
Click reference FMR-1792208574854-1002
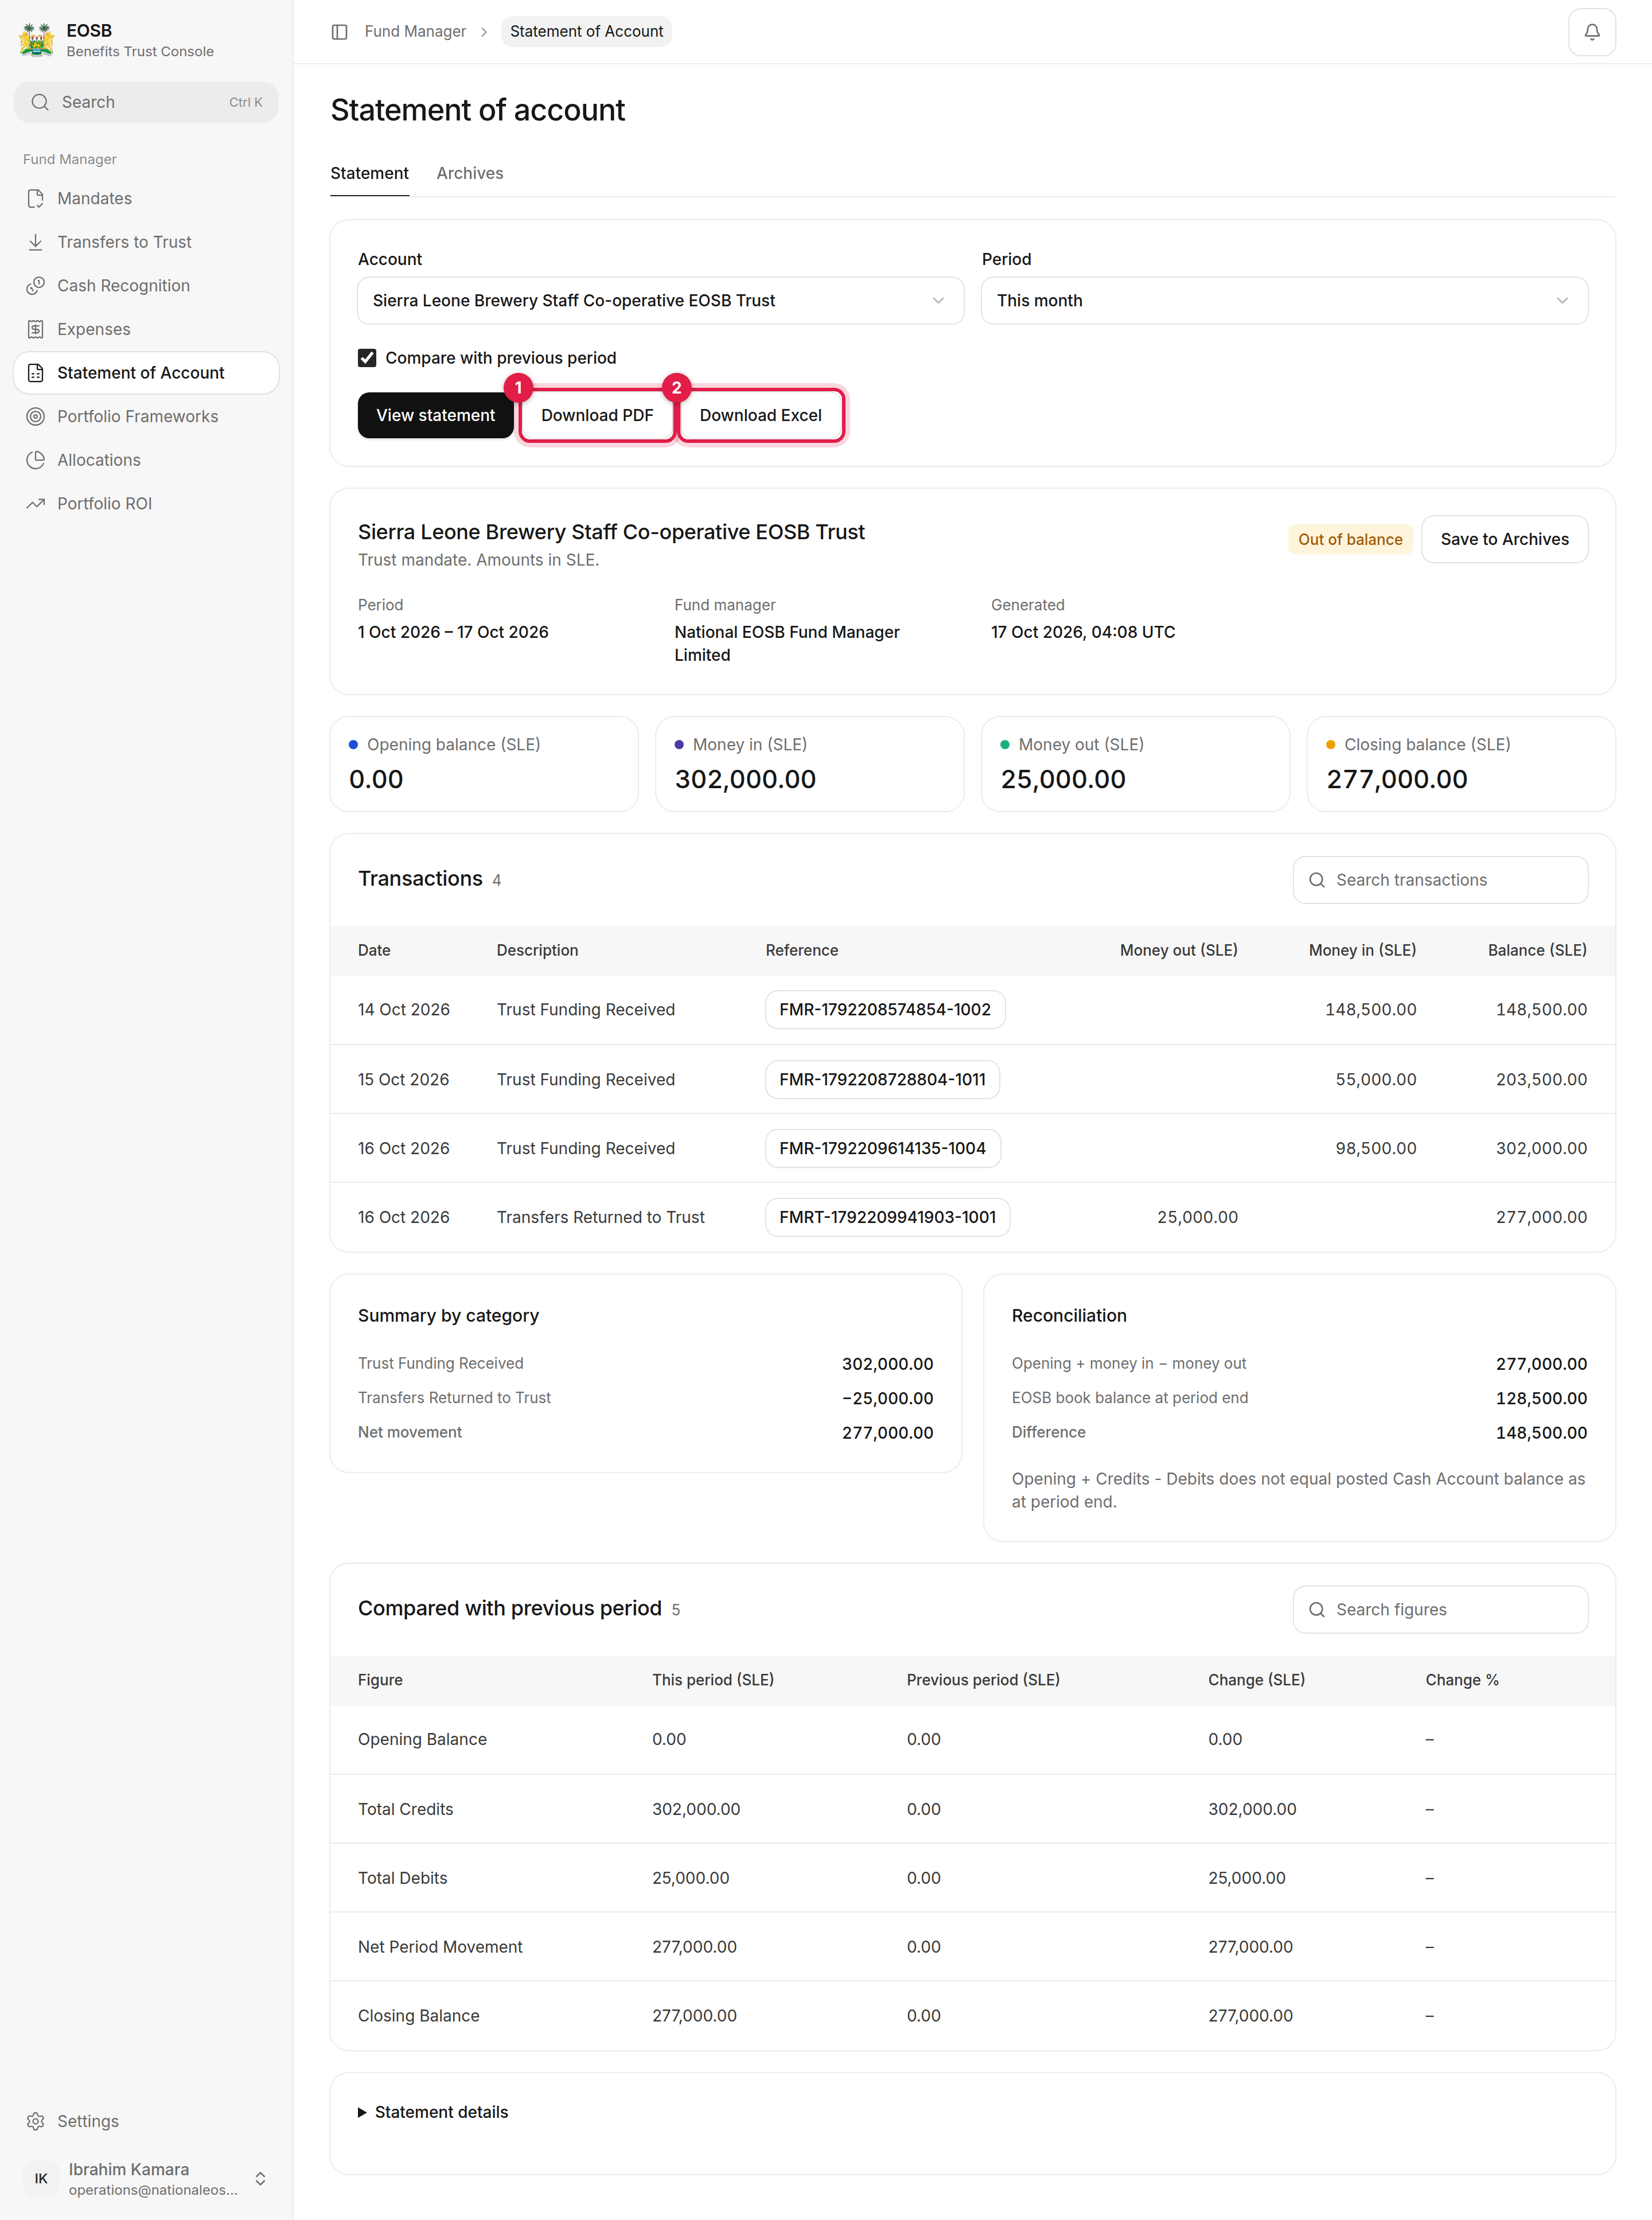tap(885, 1010)
